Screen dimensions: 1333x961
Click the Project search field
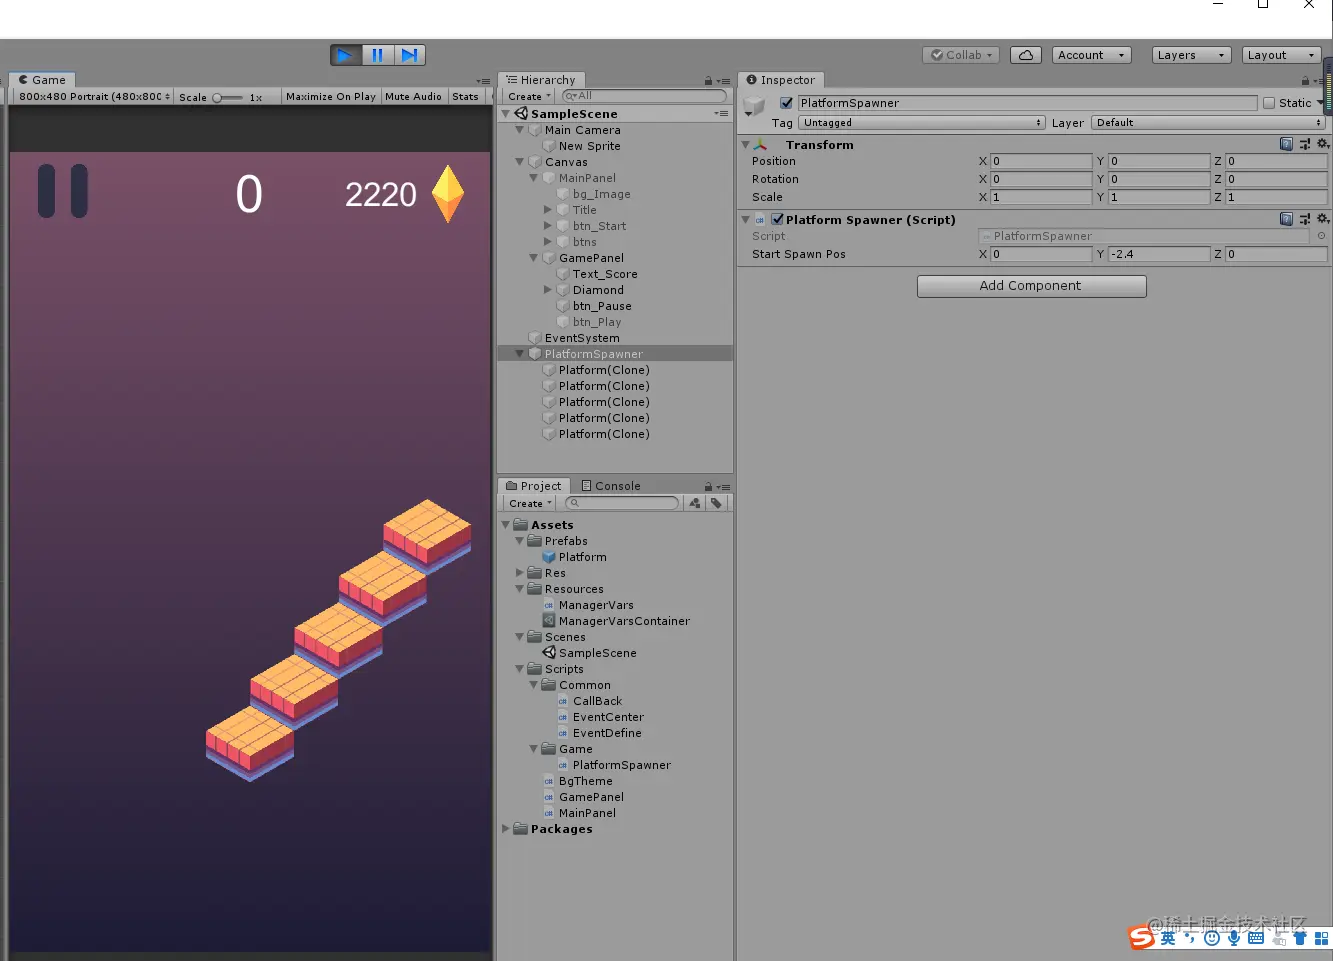coord(622,503)
